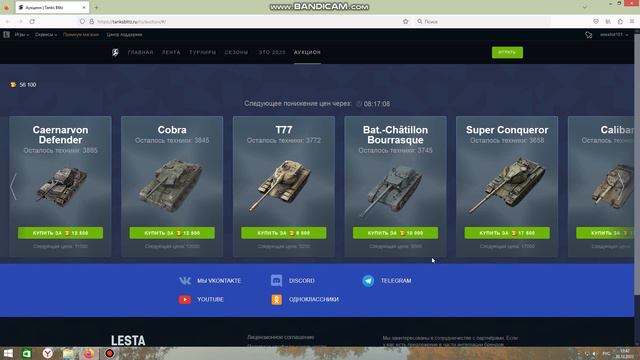640x360 pixels.
Task: Click the gold coin balance icon
Action: (13, 85)
